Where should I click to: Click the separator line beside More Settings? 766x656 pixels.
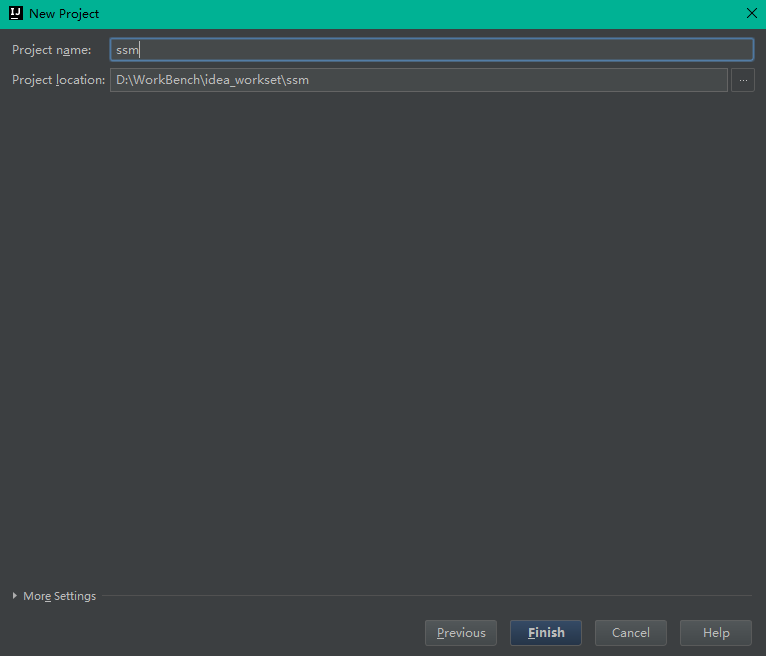pyautogui.click(x=427, y=596)
